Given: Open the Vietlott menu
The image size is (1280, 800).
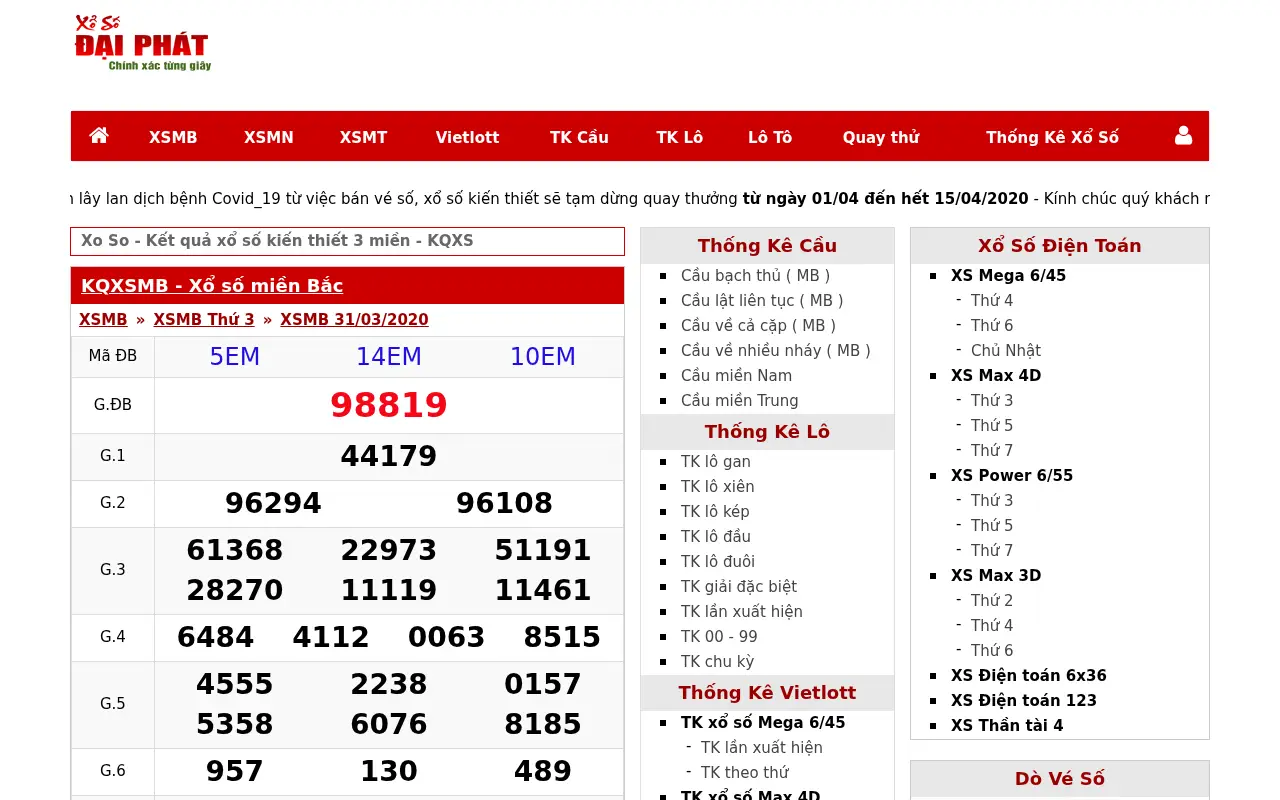Looking at the screenshot, I should [467, 137].
